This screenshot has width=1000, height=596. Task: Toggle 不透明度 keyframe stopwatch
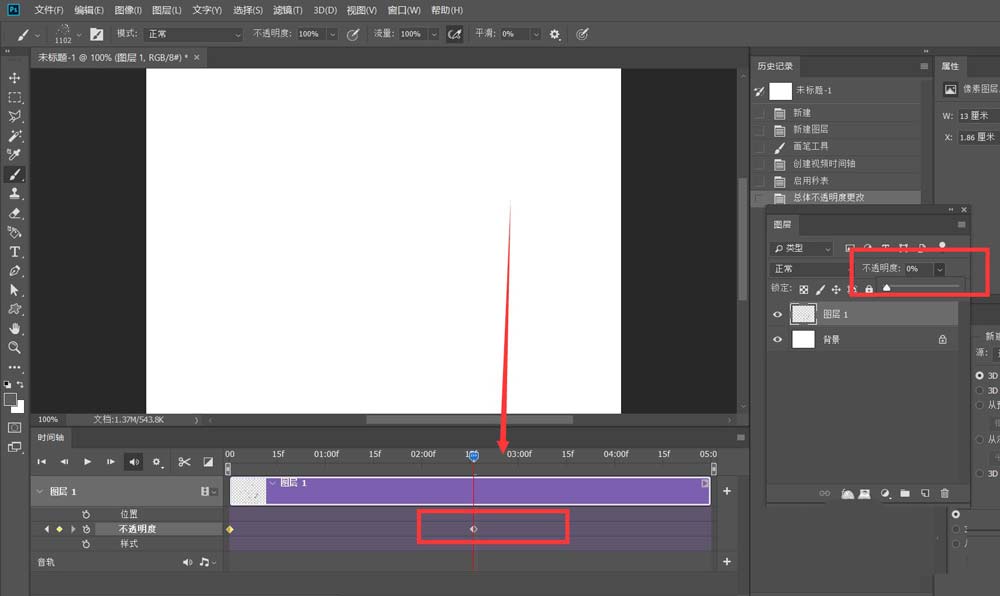[x=86, y=529]
